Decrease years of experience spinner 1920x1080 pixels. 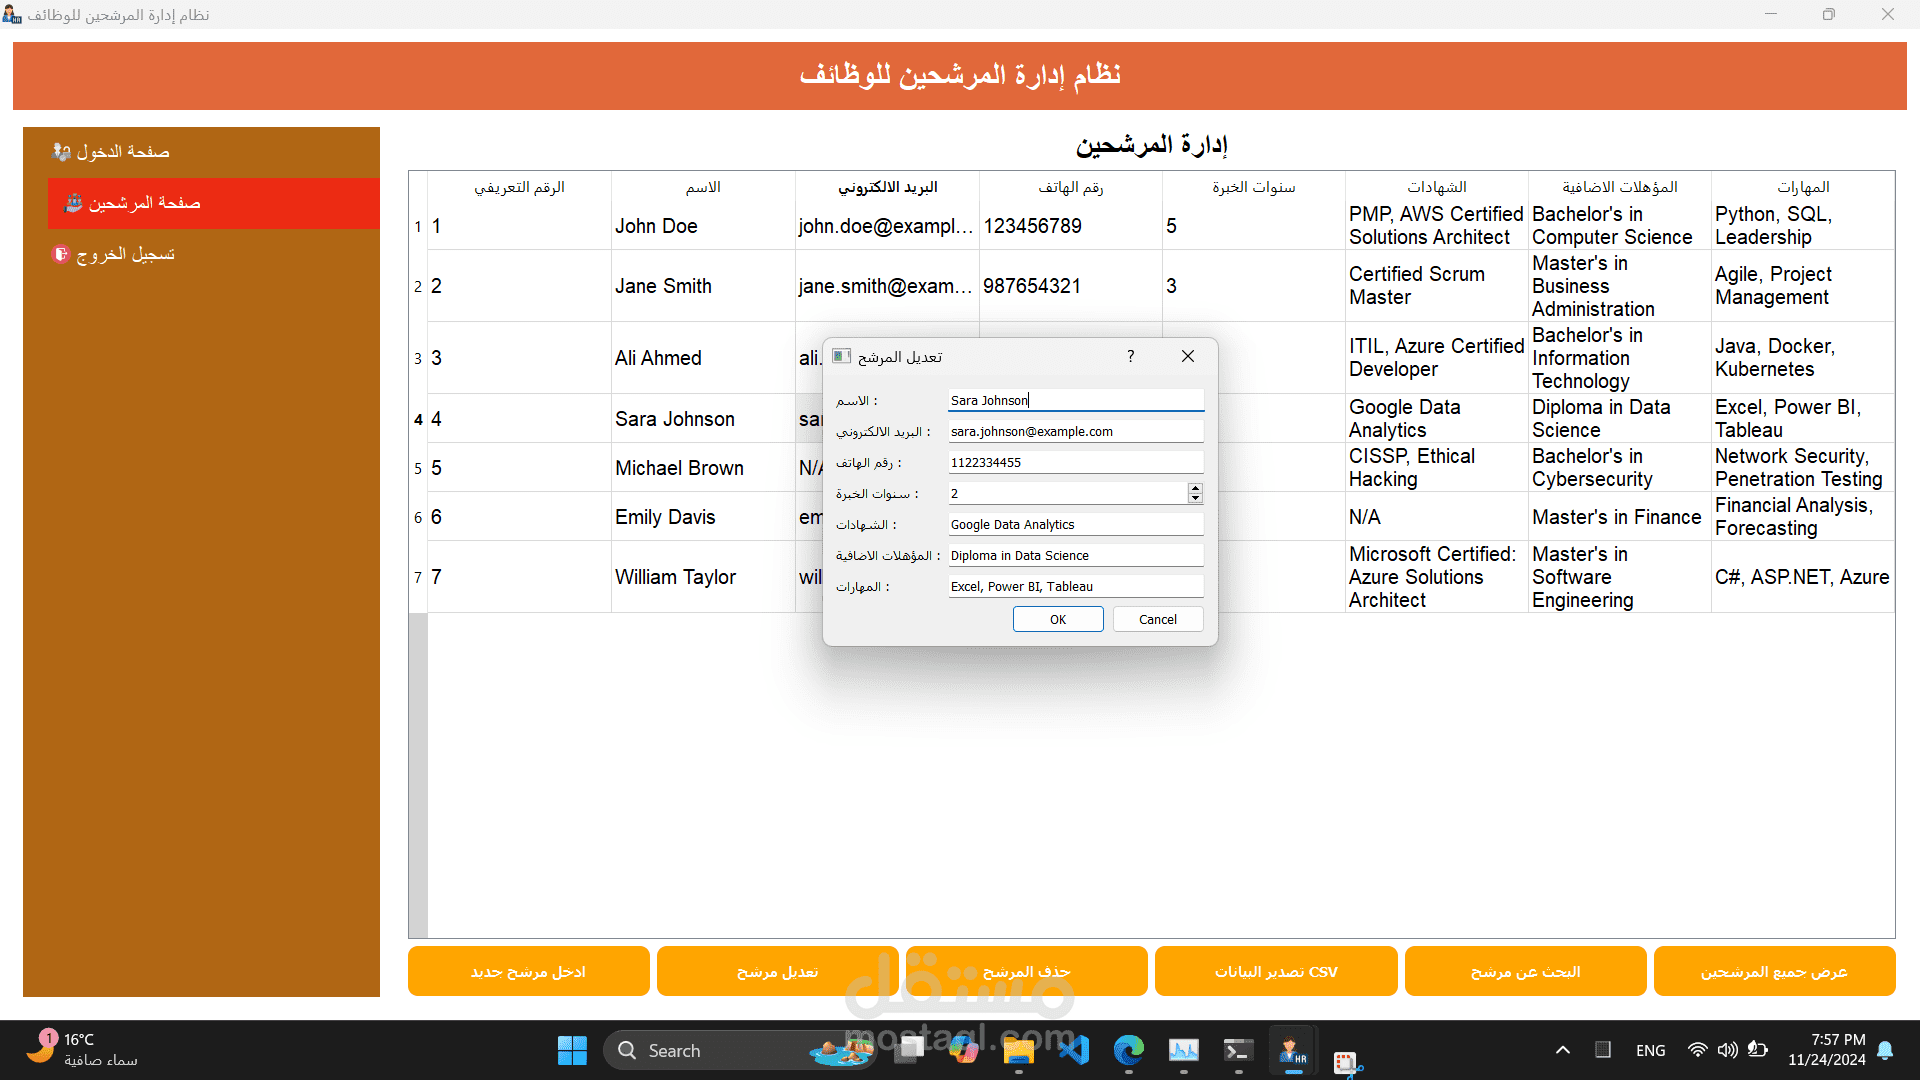1195,498
